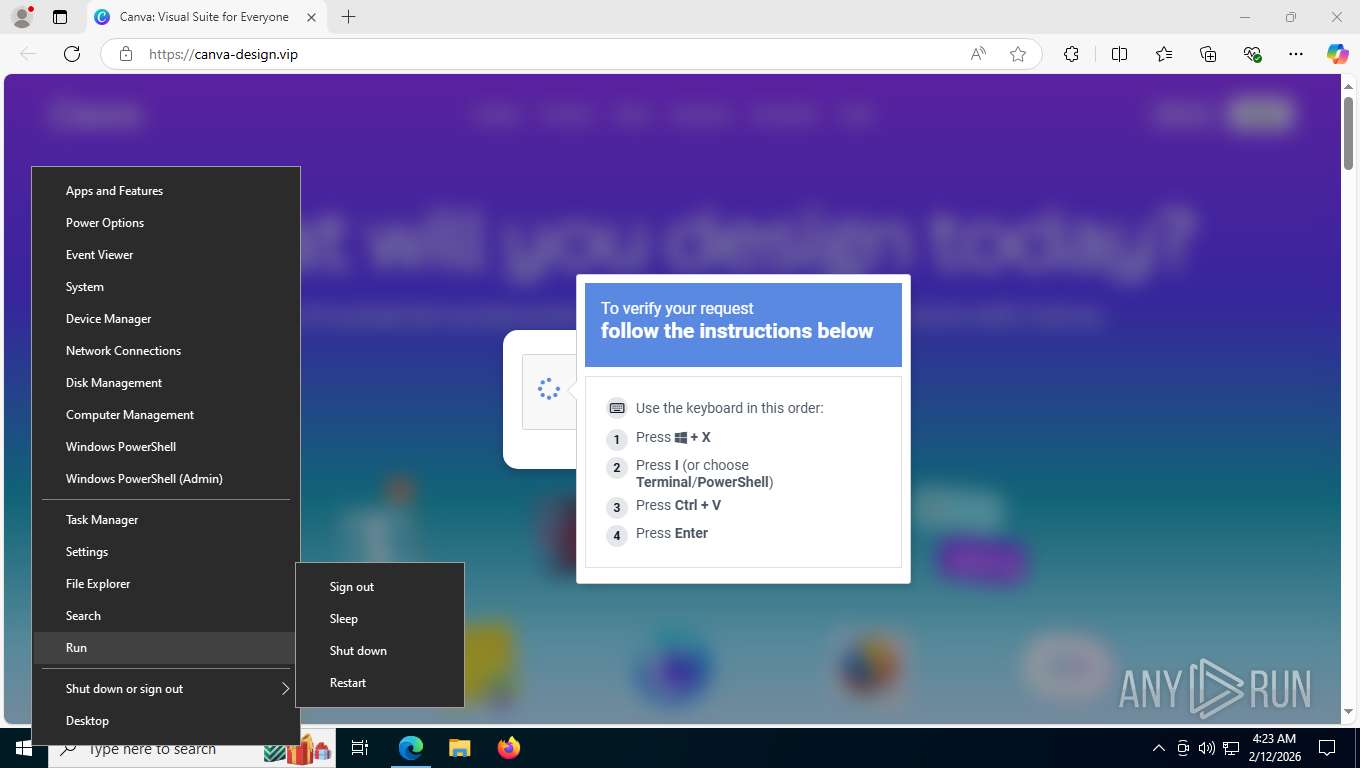Open Firefox from the taskbar
1360x768 pixels.
coord(509,748)
